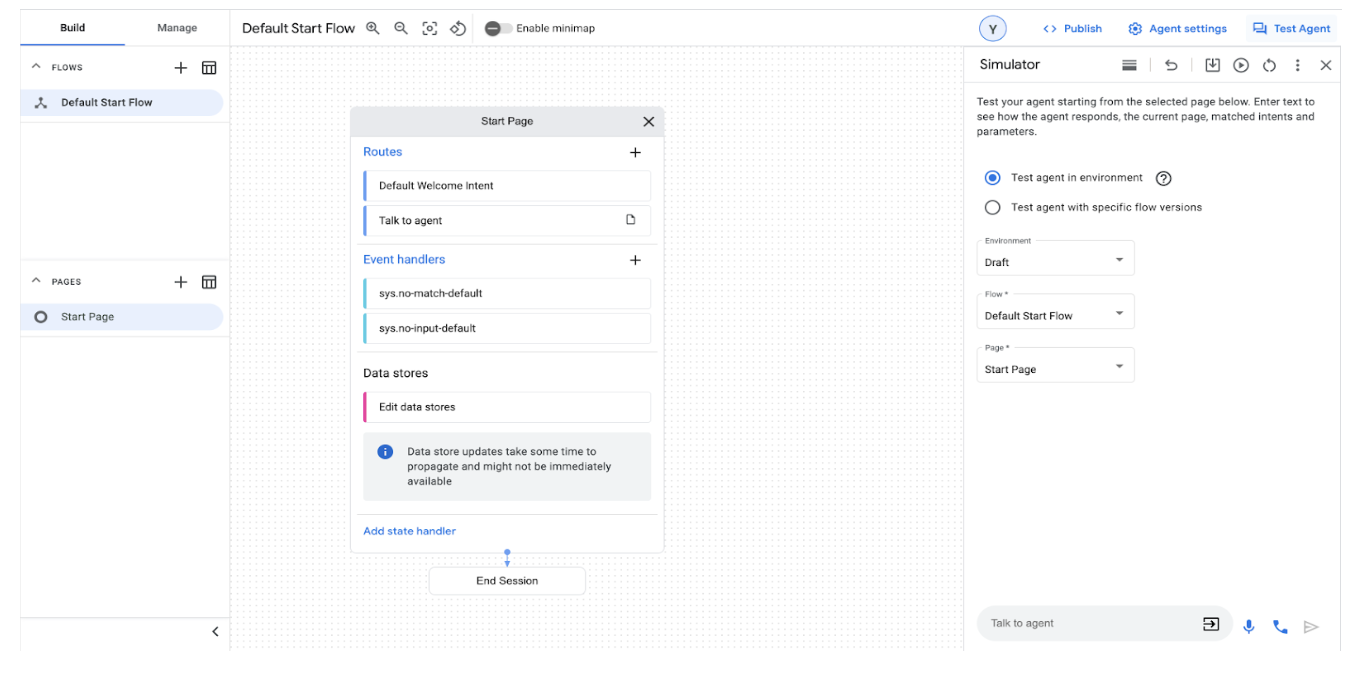Open the Default Welcome Intent route
Image resolution: width=1352 pixels, height=678 pixels.
click(507, 186)
